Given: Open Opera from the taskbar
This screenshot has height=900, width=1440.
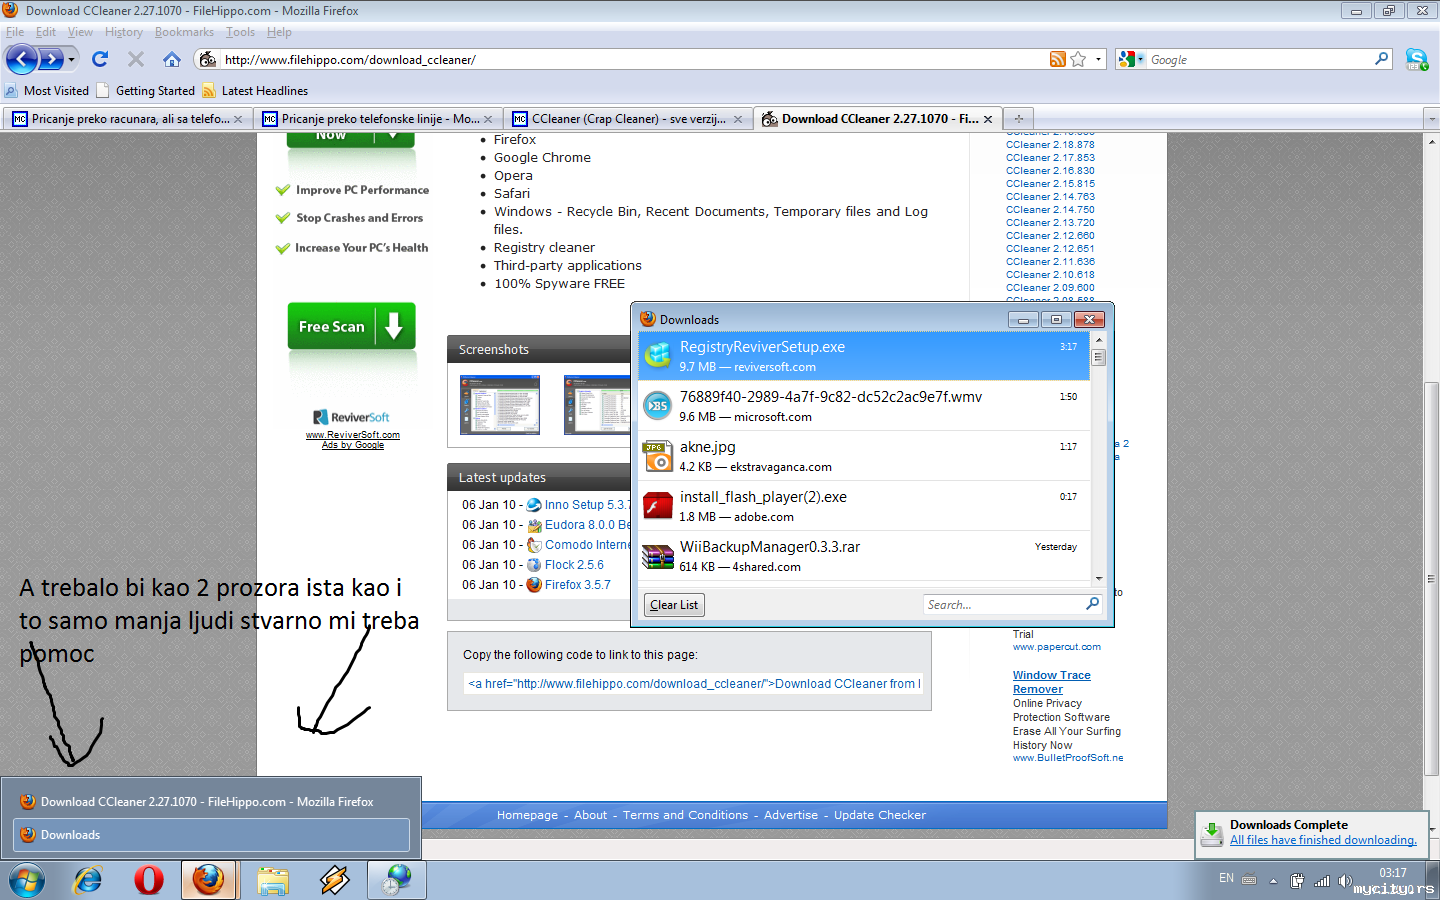Looking at the screenshot, I should 149,880.
